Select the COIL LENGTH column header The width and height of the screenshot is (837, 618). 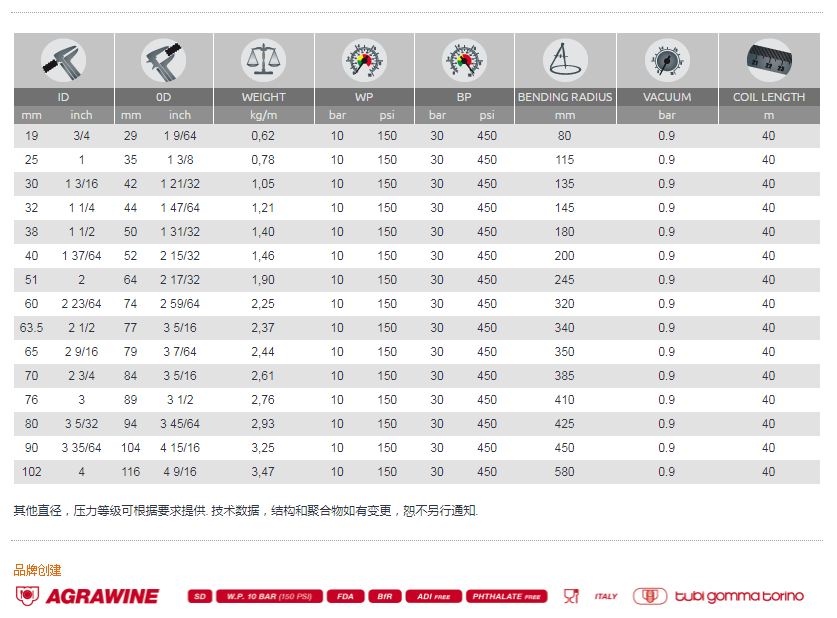point(768,97)
